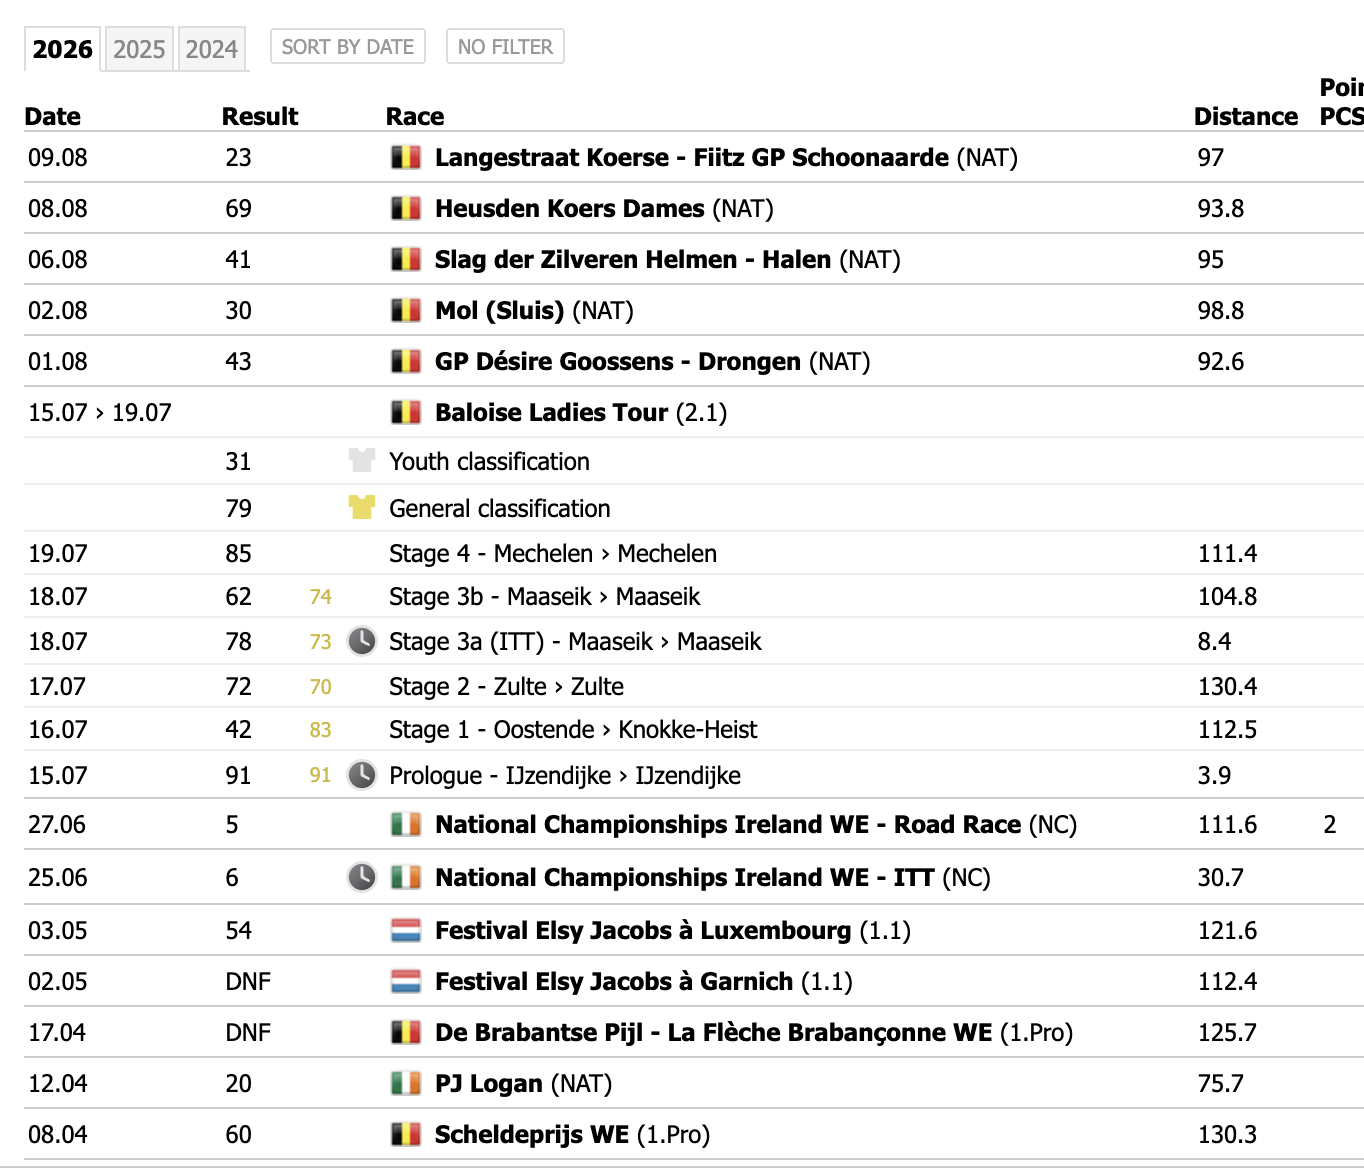Click Irish flag next to PJ Logan
The image size is (1364, 1170).
[x=405, y=1084]
